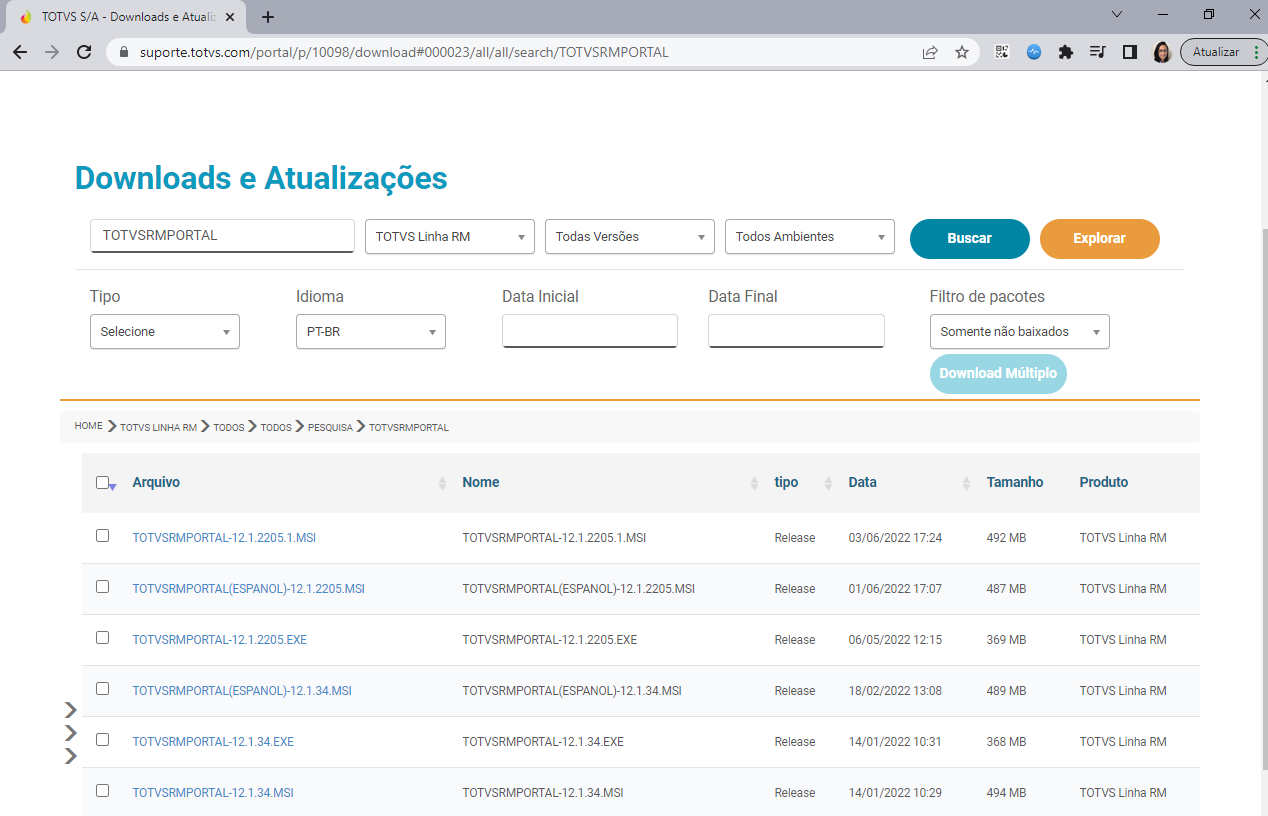1268x816 pixels.
Task: Check box for TOTVSRMPORTAL-12.1.2205.1.MSI
Action: tap(102, 536)
